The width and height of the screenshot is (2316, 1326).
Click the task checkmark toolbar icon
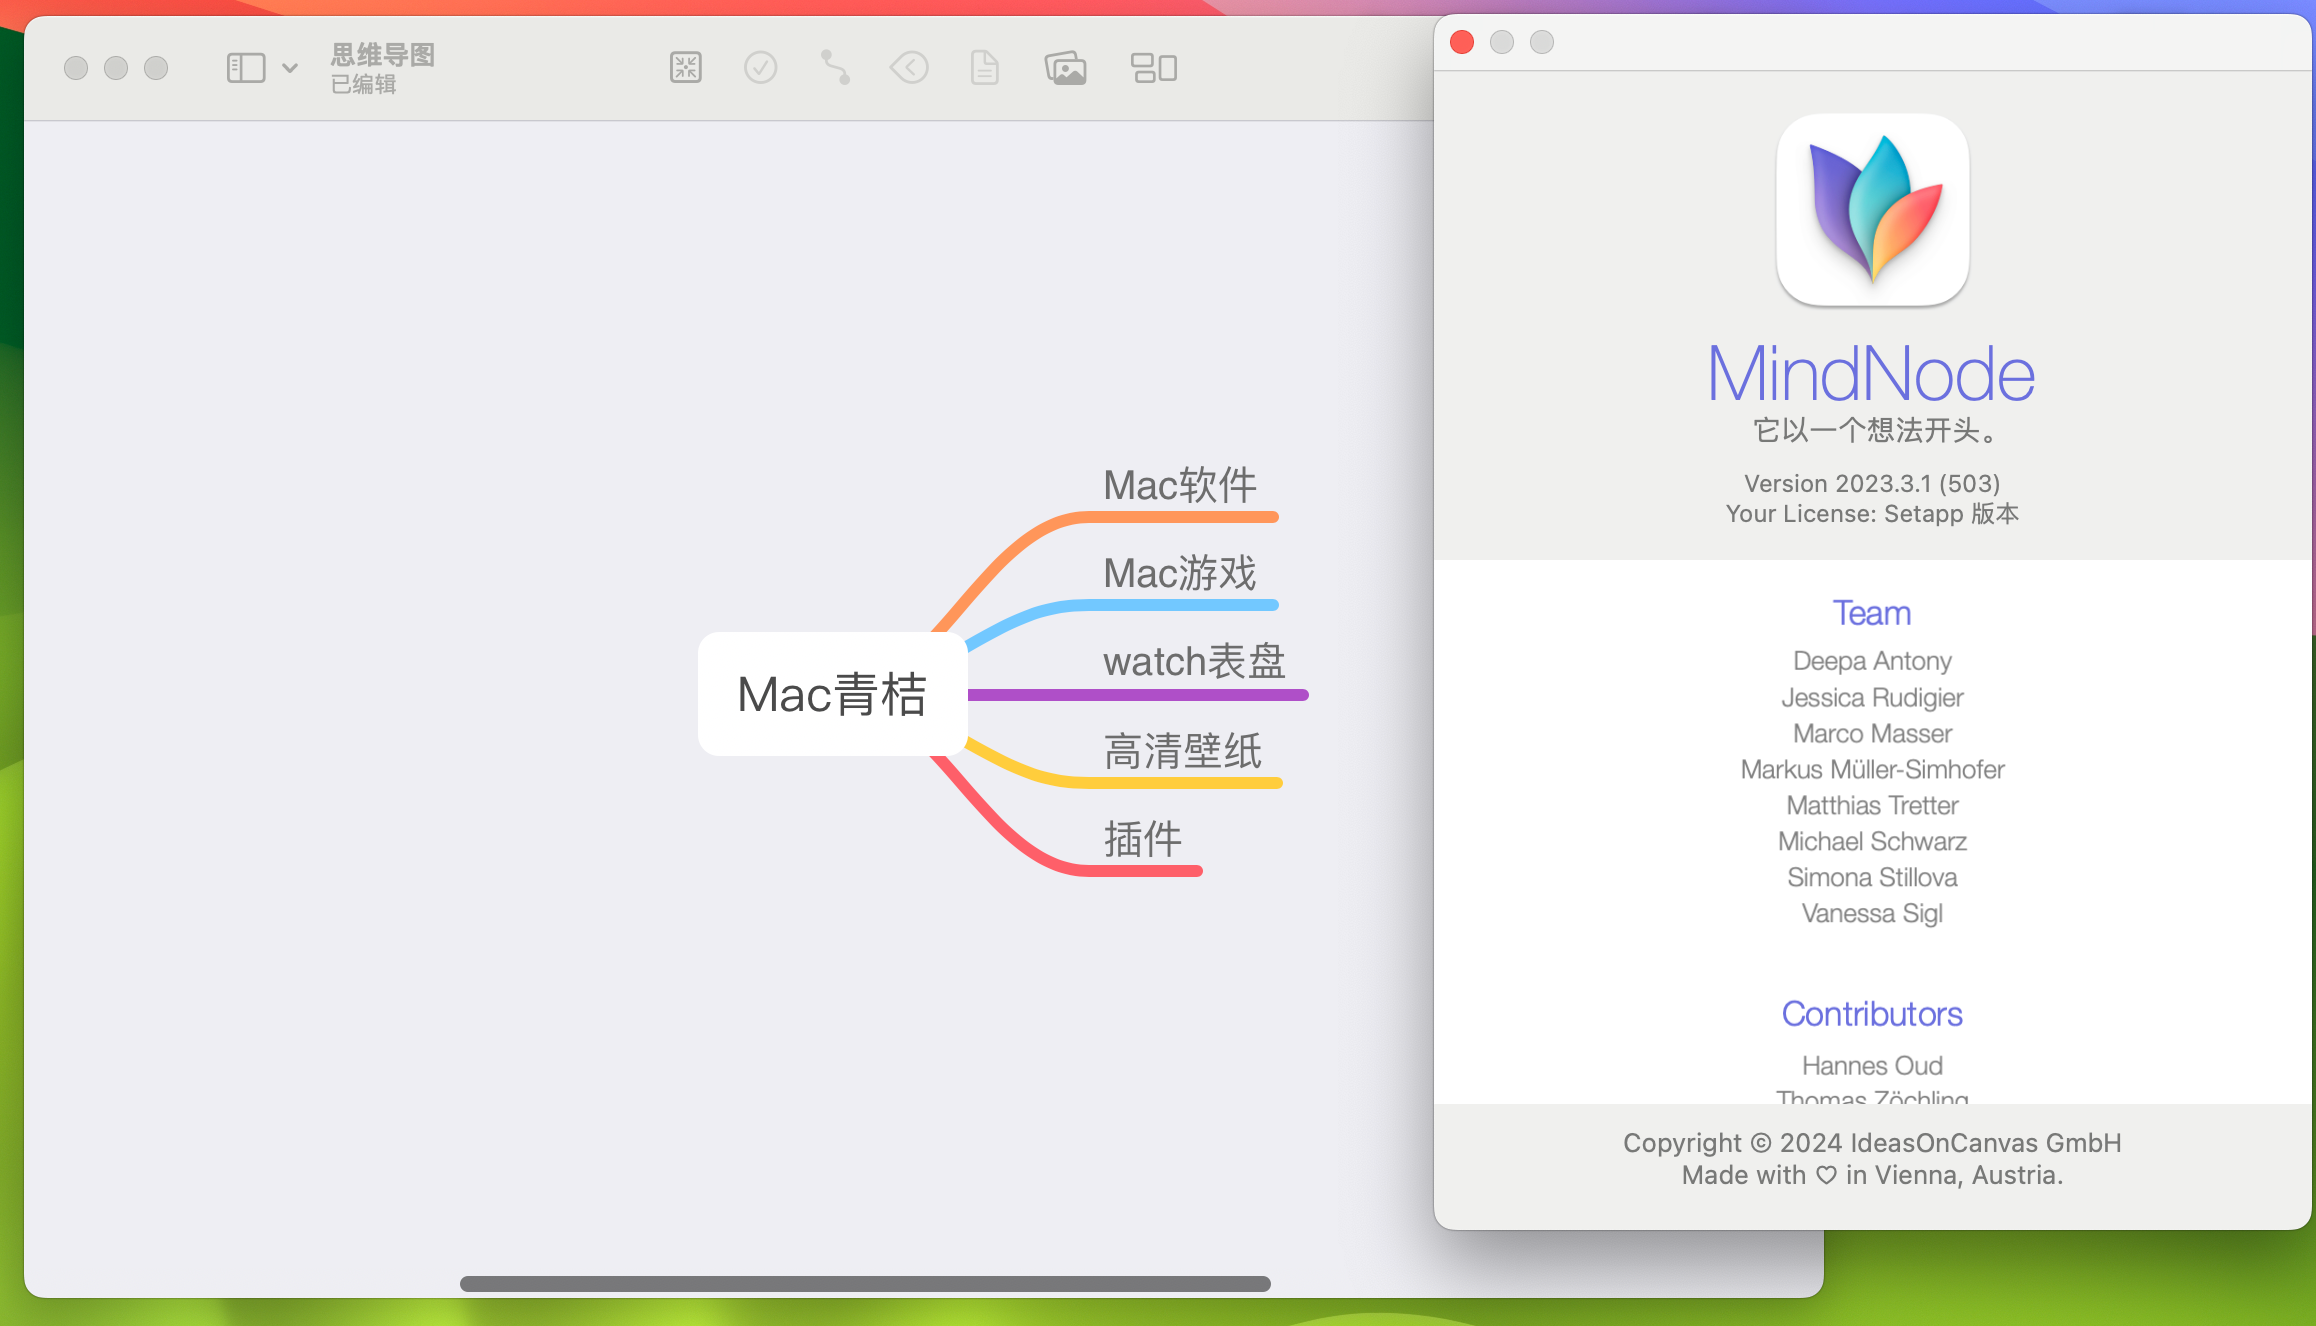point(761,68)
